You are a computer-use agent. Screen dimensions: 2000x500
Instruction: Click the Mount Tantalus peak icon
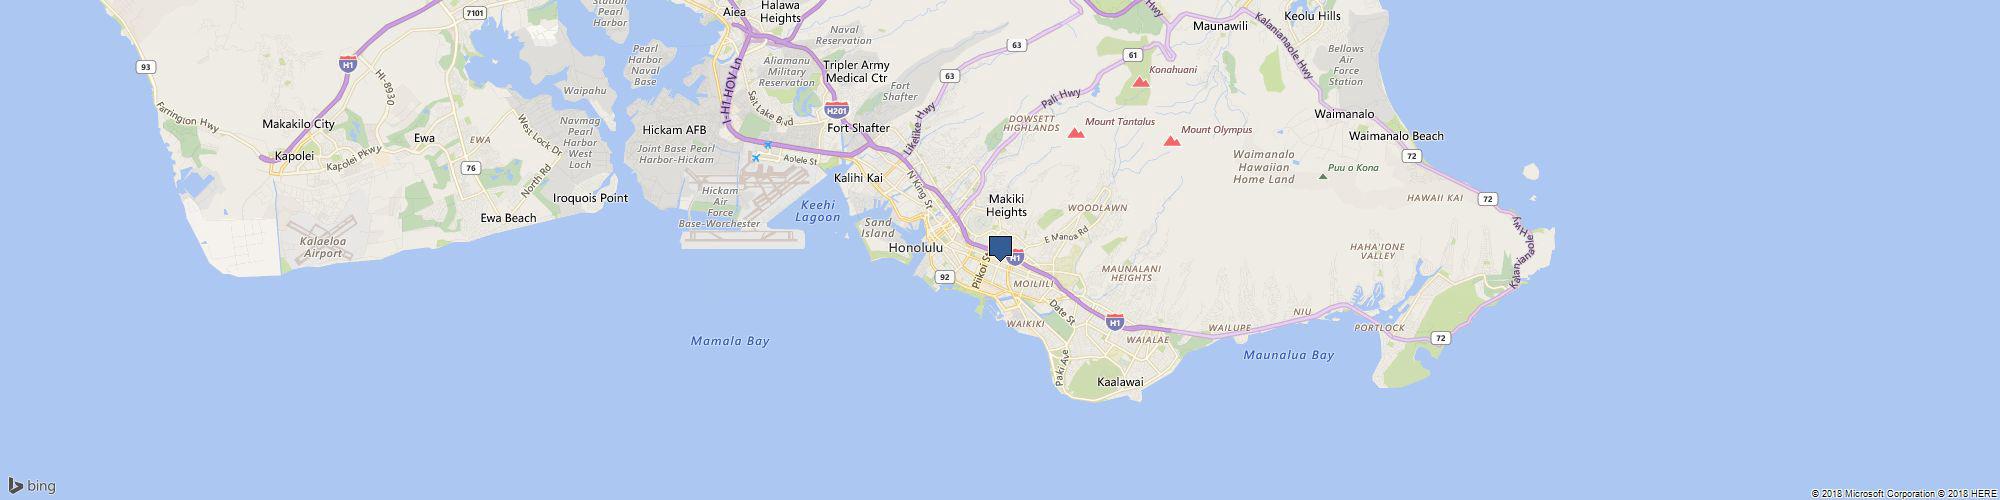point(1076,132)
